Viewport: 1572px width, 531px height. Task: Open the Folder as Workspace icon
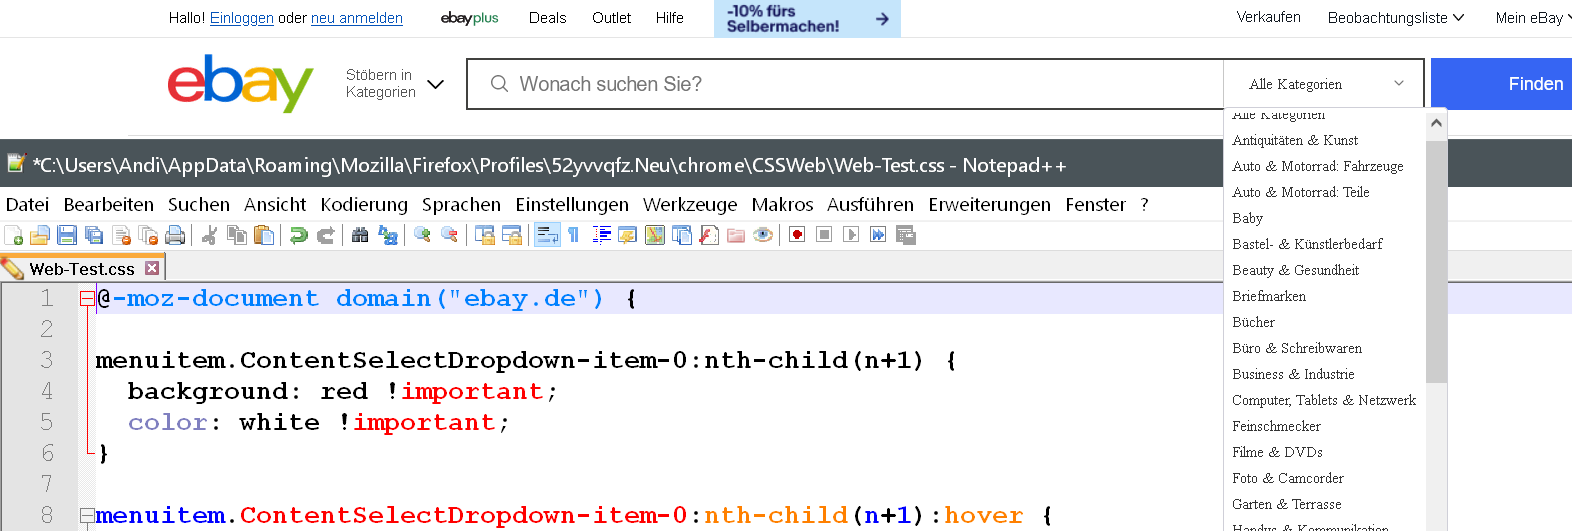[736, 235]
